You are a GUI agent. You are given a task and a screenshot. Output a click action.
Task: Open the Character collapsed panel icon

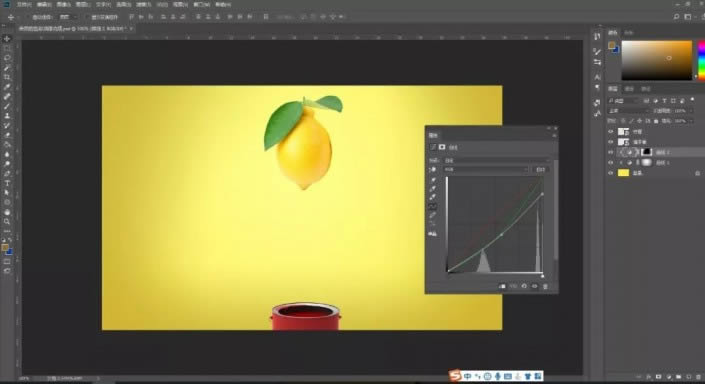(x=597, y=77)
